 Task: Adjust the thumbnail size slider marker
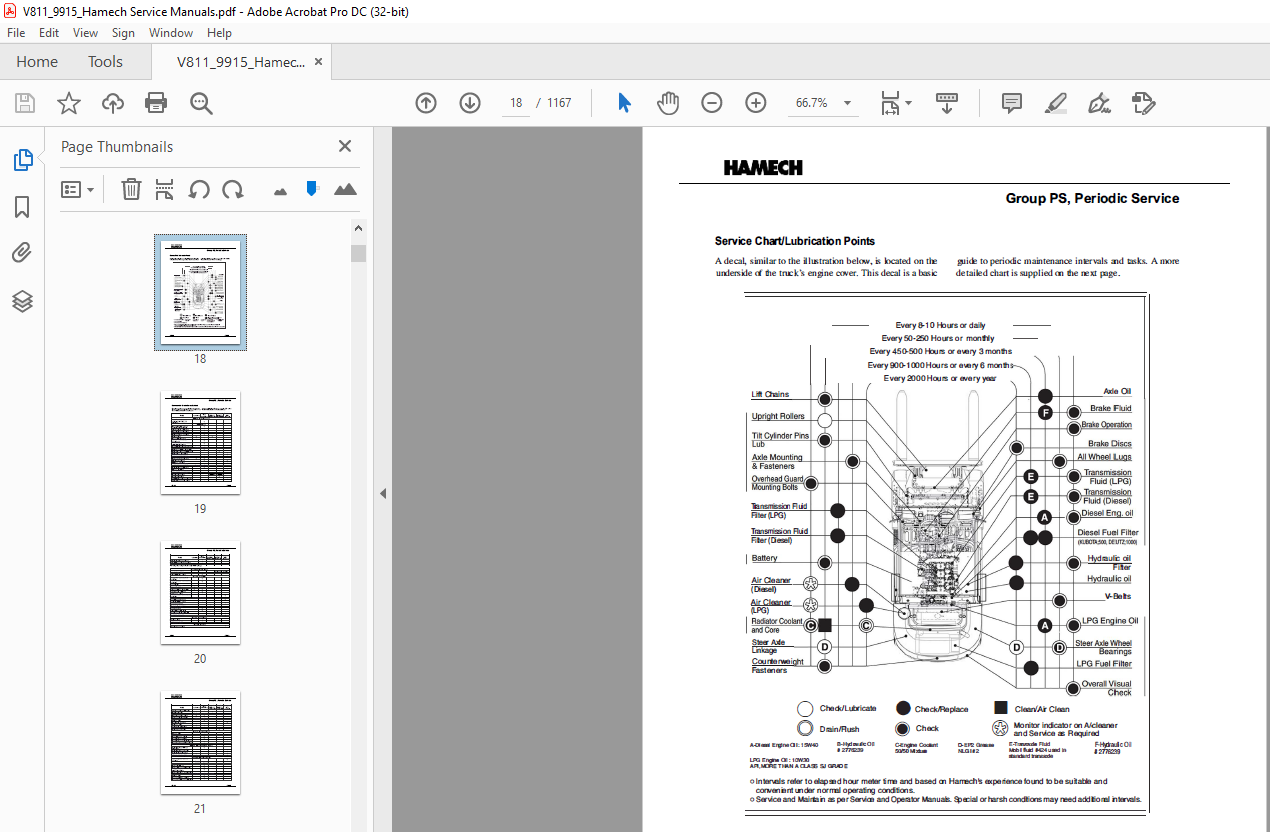[x=312, y=188]
